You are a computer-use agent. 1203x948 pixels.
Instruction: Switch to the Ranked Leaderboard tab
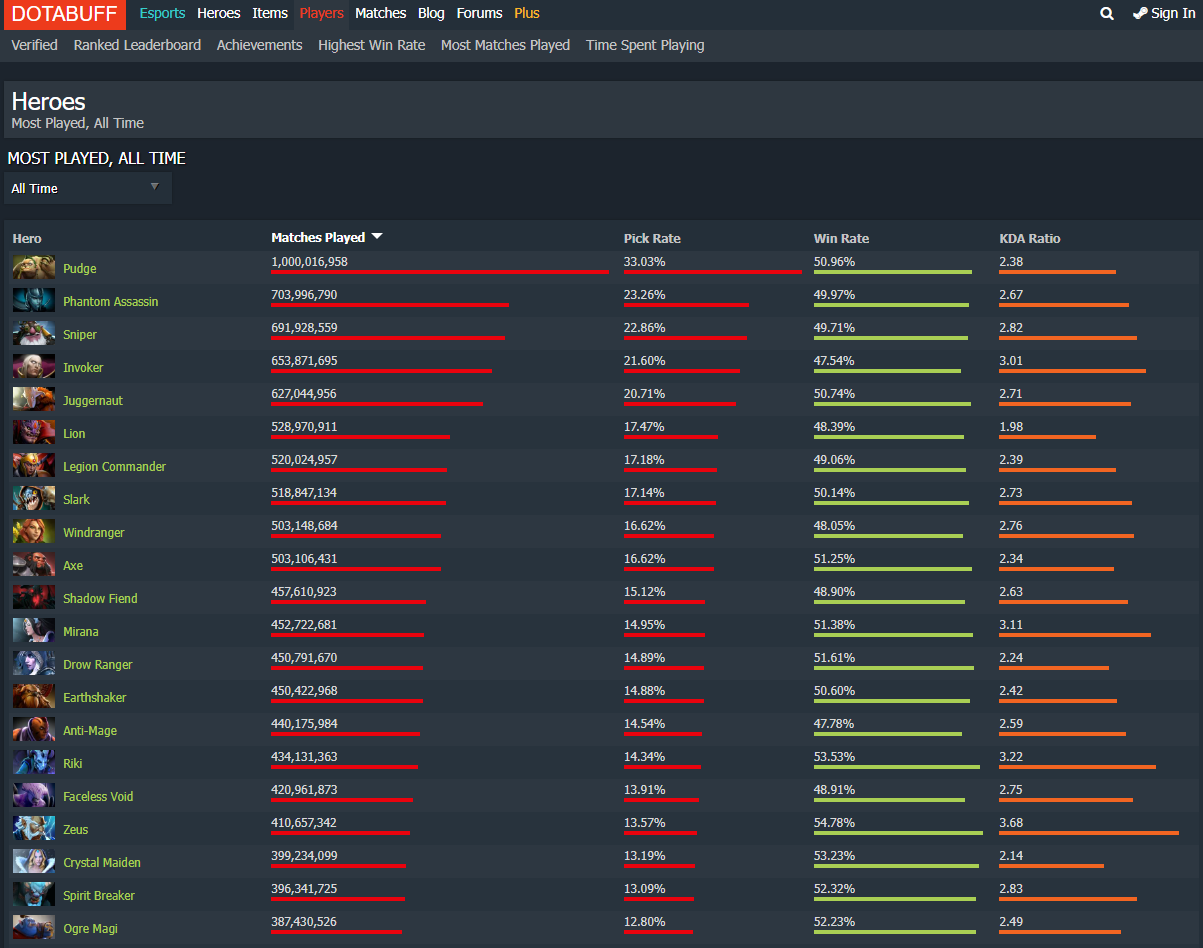137,45
